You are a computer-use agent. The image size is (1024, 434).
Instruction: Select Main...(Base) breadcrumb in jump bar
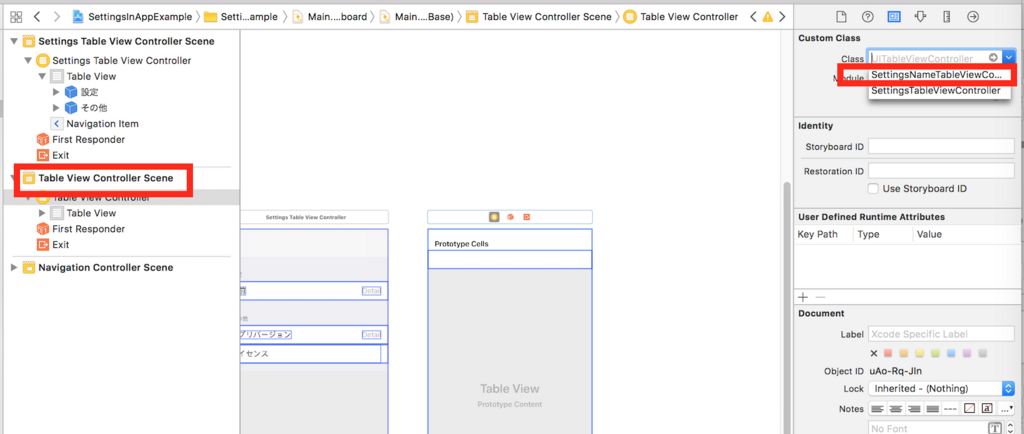click(x=417, y=16)
